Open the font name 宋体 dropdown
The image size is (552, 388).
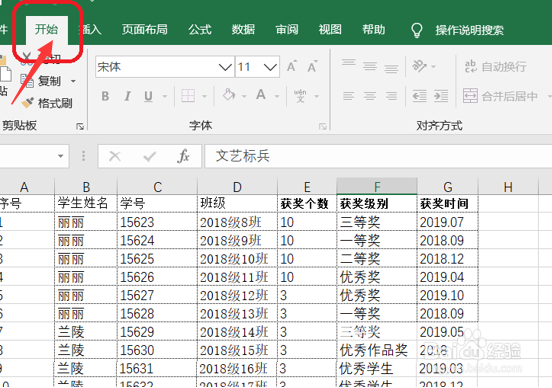tap(225, 67)
